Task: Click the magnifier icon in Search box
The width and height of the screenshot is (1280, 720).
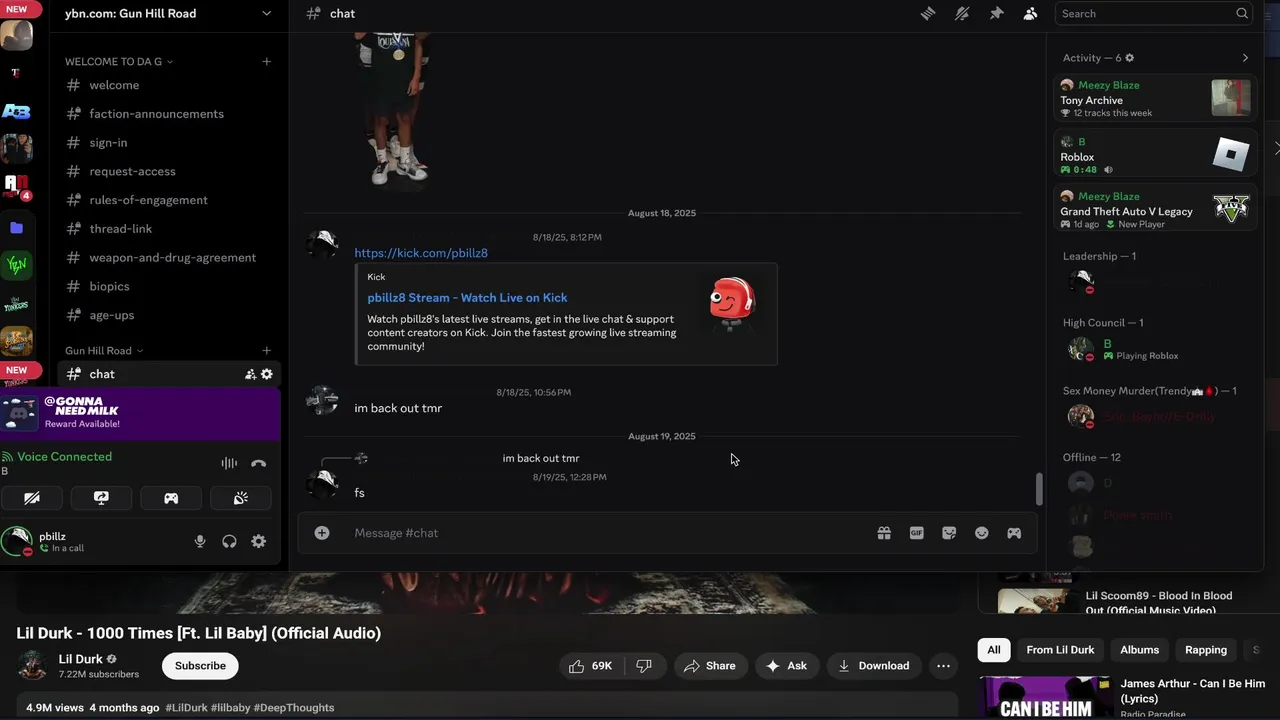Action: (x=1241, y=14)
